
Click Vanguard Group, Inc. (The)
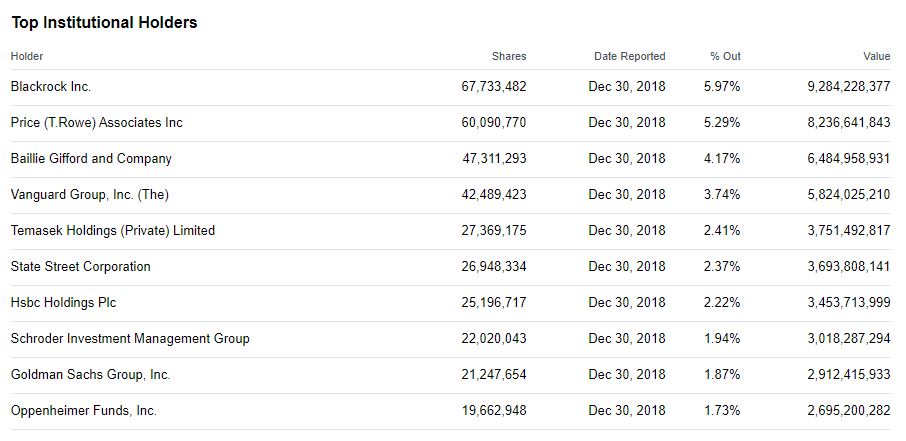tap(90, 195)
